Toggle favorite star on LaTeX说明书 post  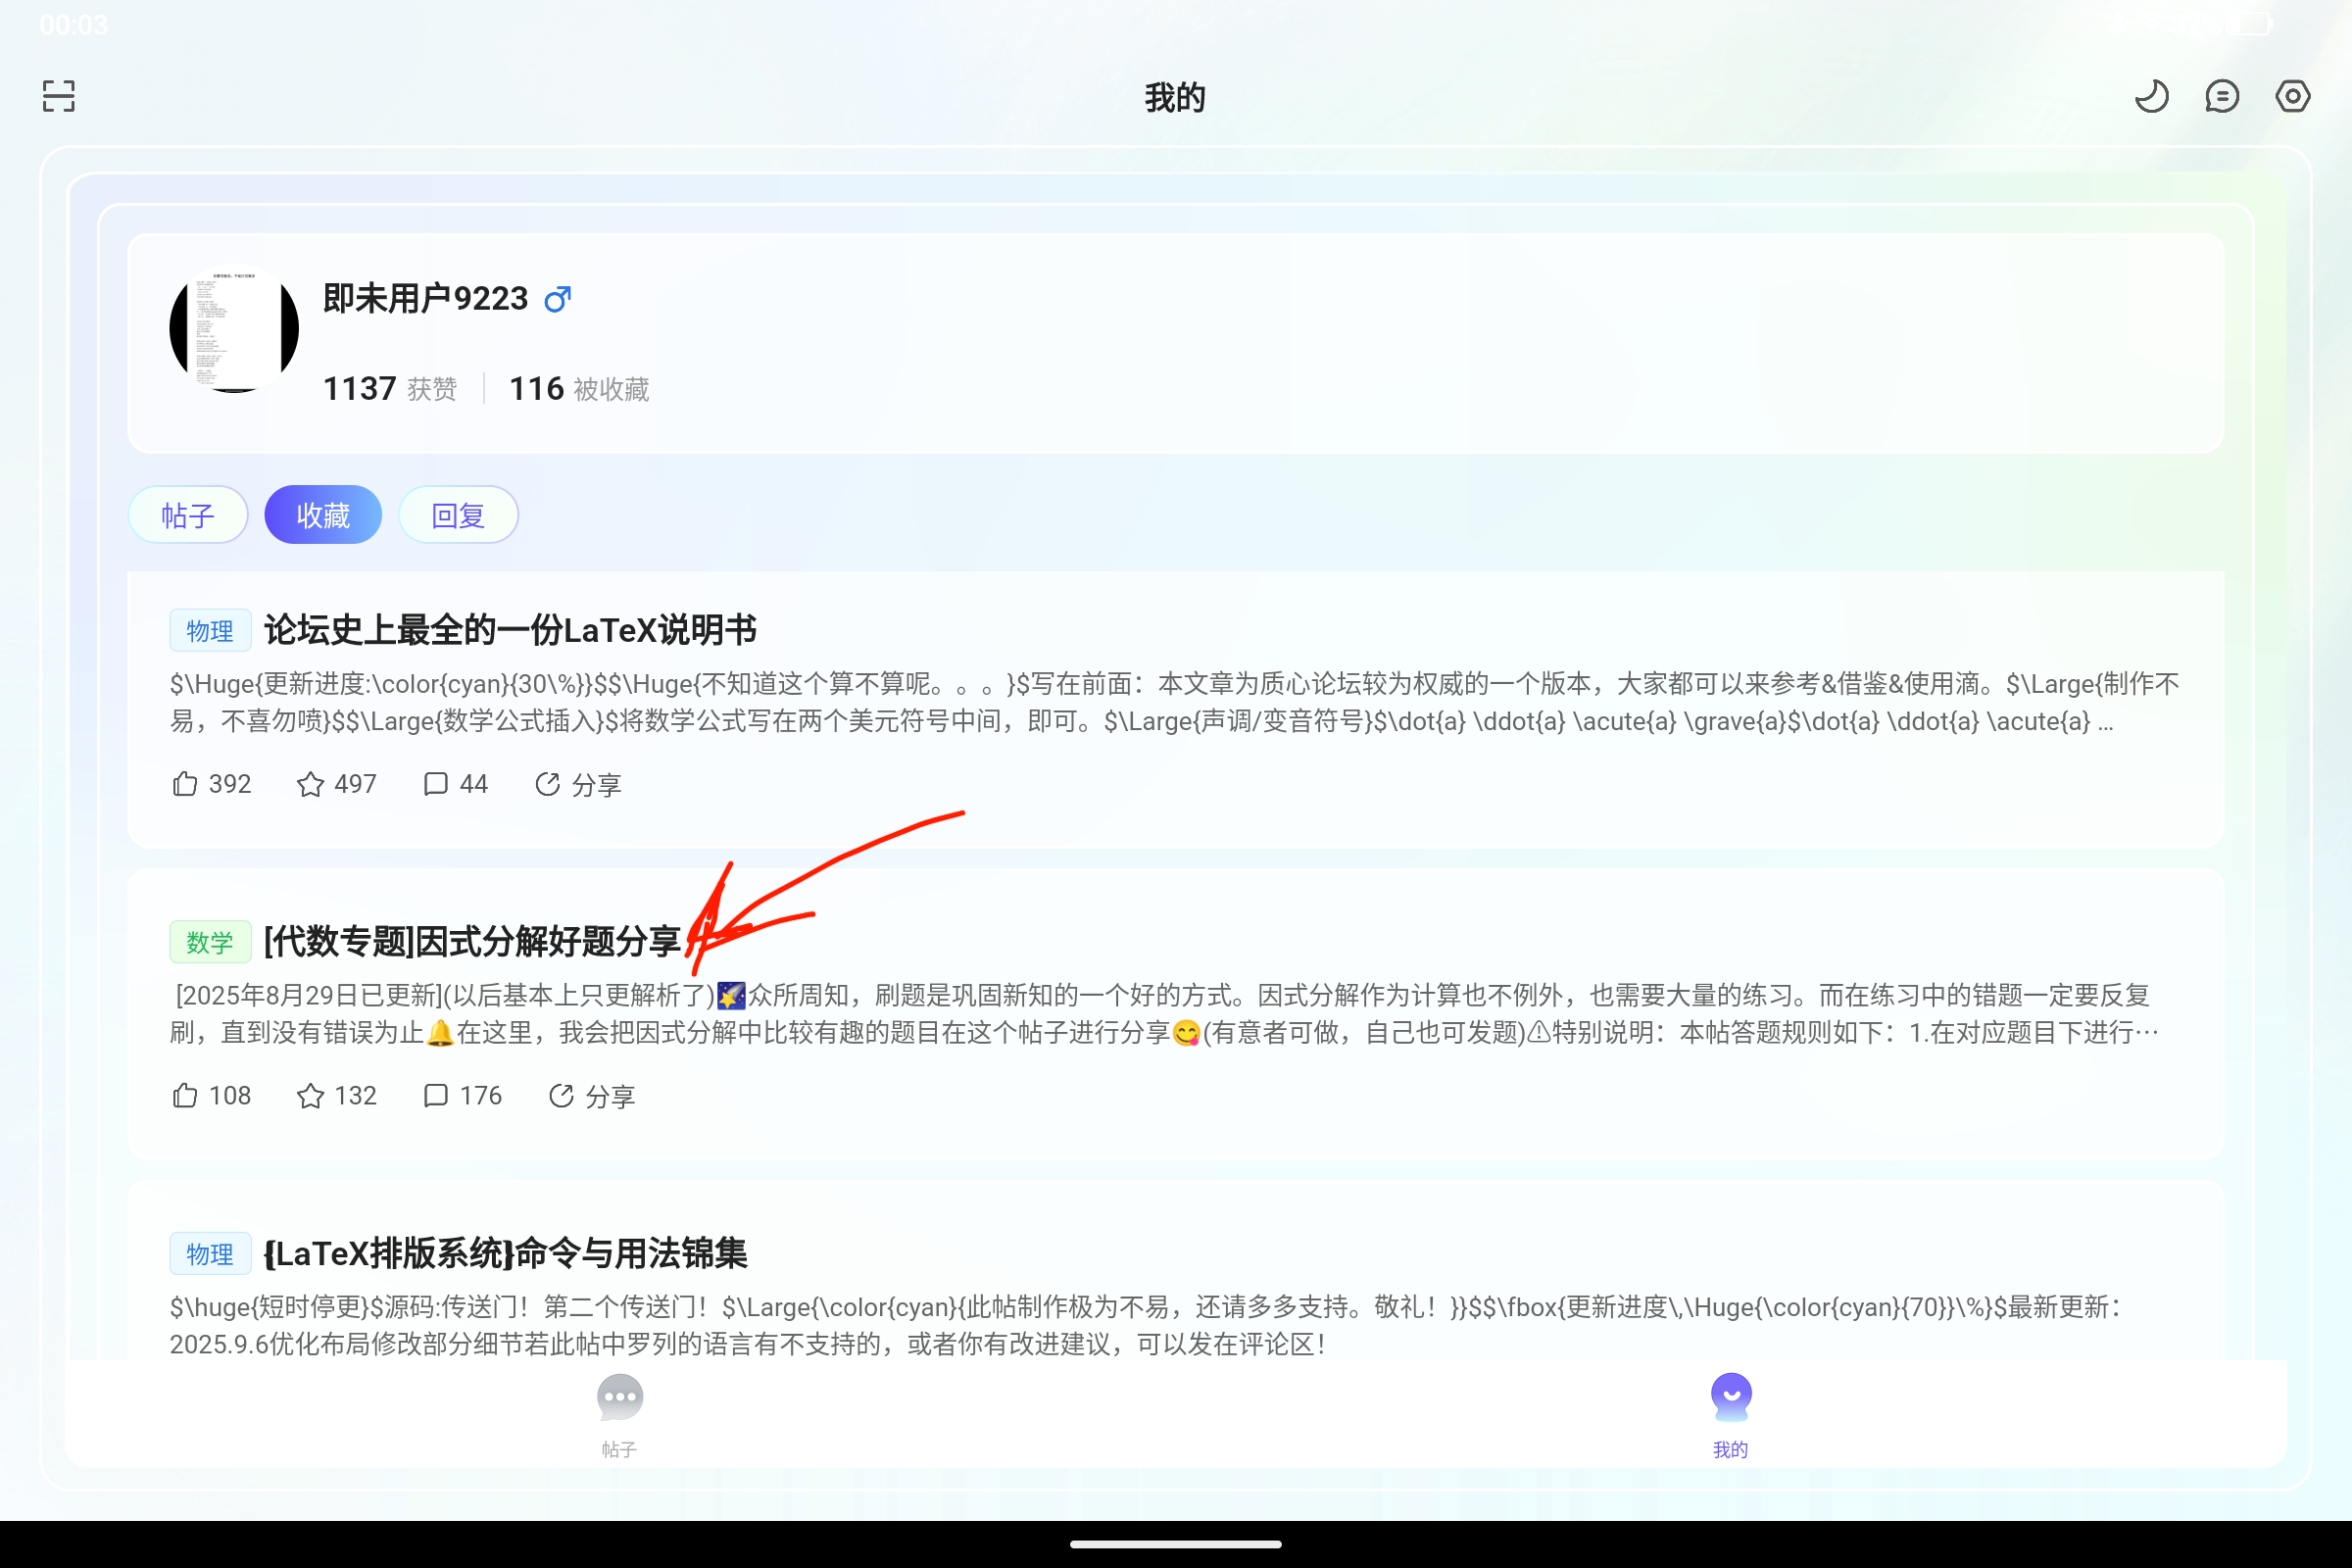coord(310,784)
